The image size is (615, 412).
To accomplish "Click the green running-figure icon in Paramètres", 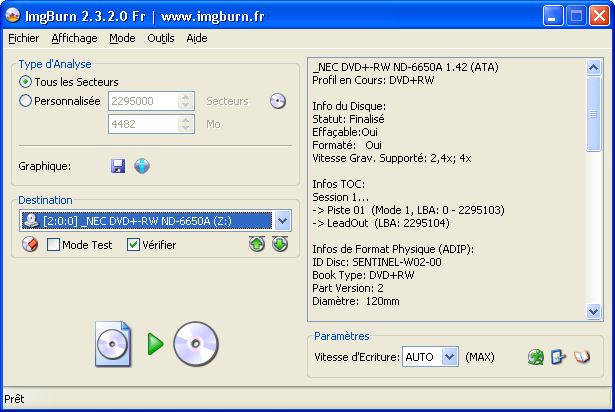I will click(535, 357).
